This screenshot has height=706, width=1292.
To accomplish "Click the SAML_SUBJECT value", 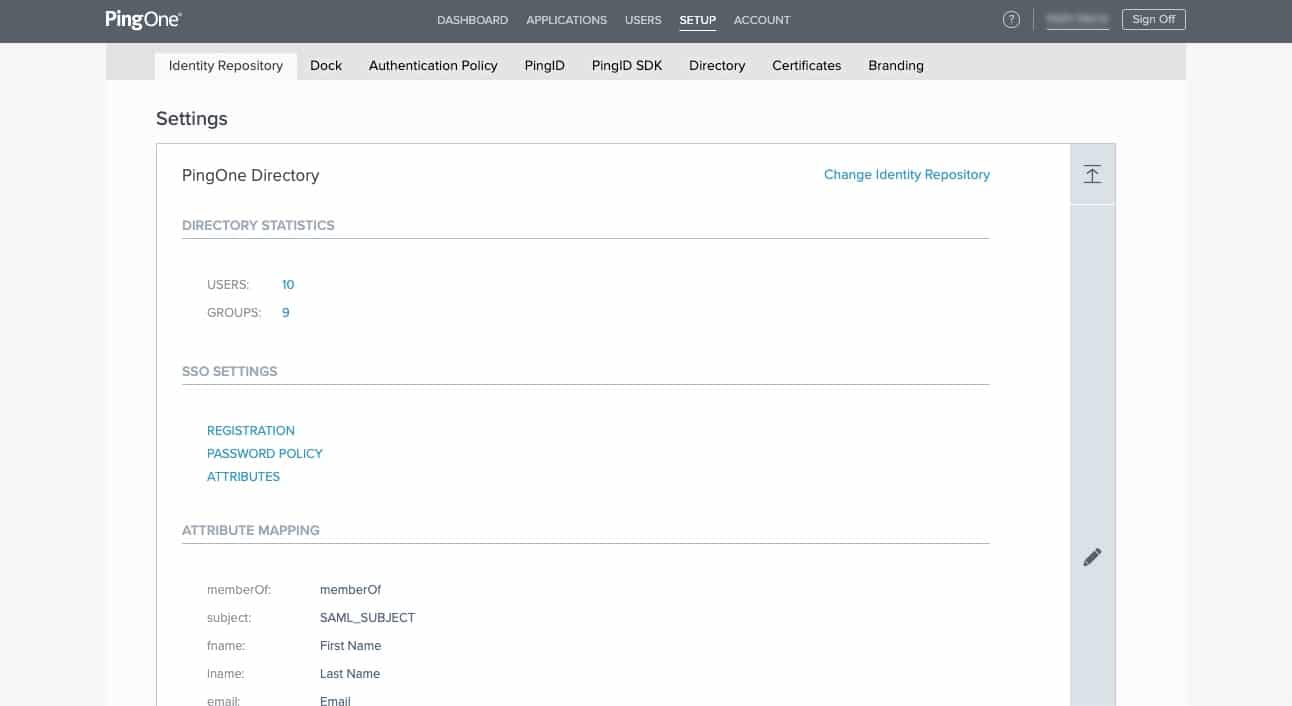I will [367, 618].
